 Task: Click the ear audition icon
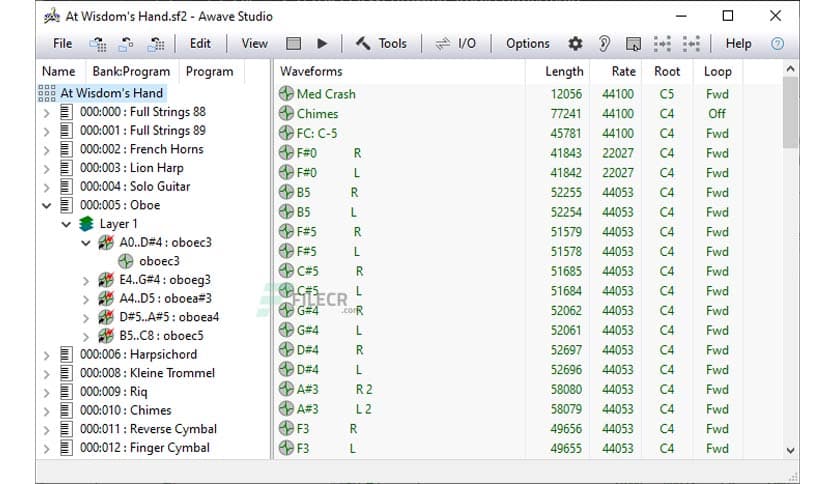pyautogui.click(x=604, y=44)
